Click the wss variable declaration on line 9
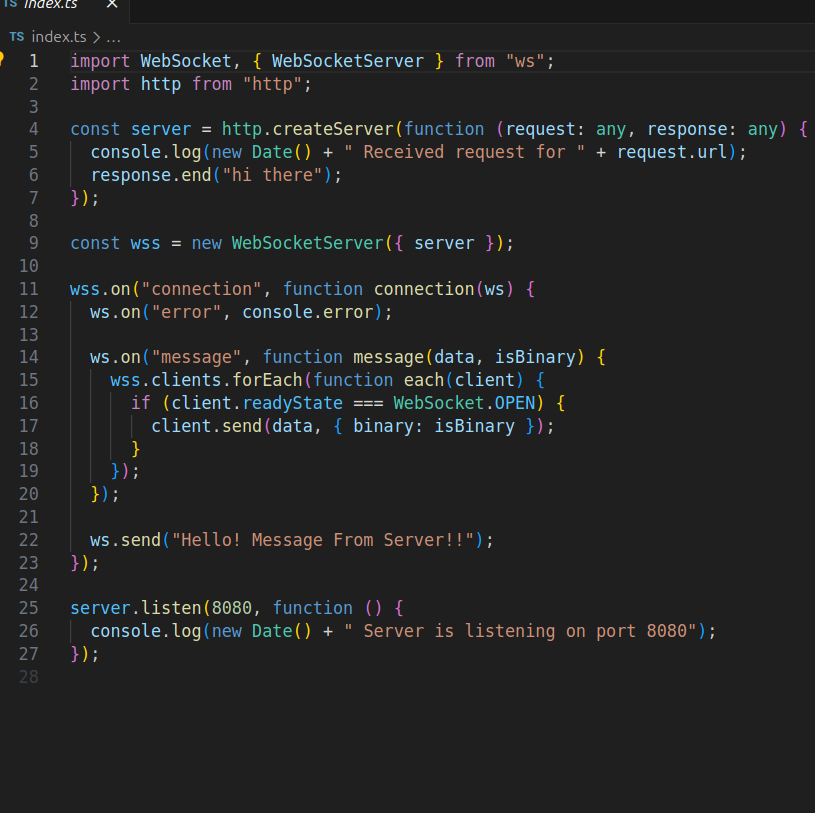This screenshot has width=815, height=813. (146, 243)
